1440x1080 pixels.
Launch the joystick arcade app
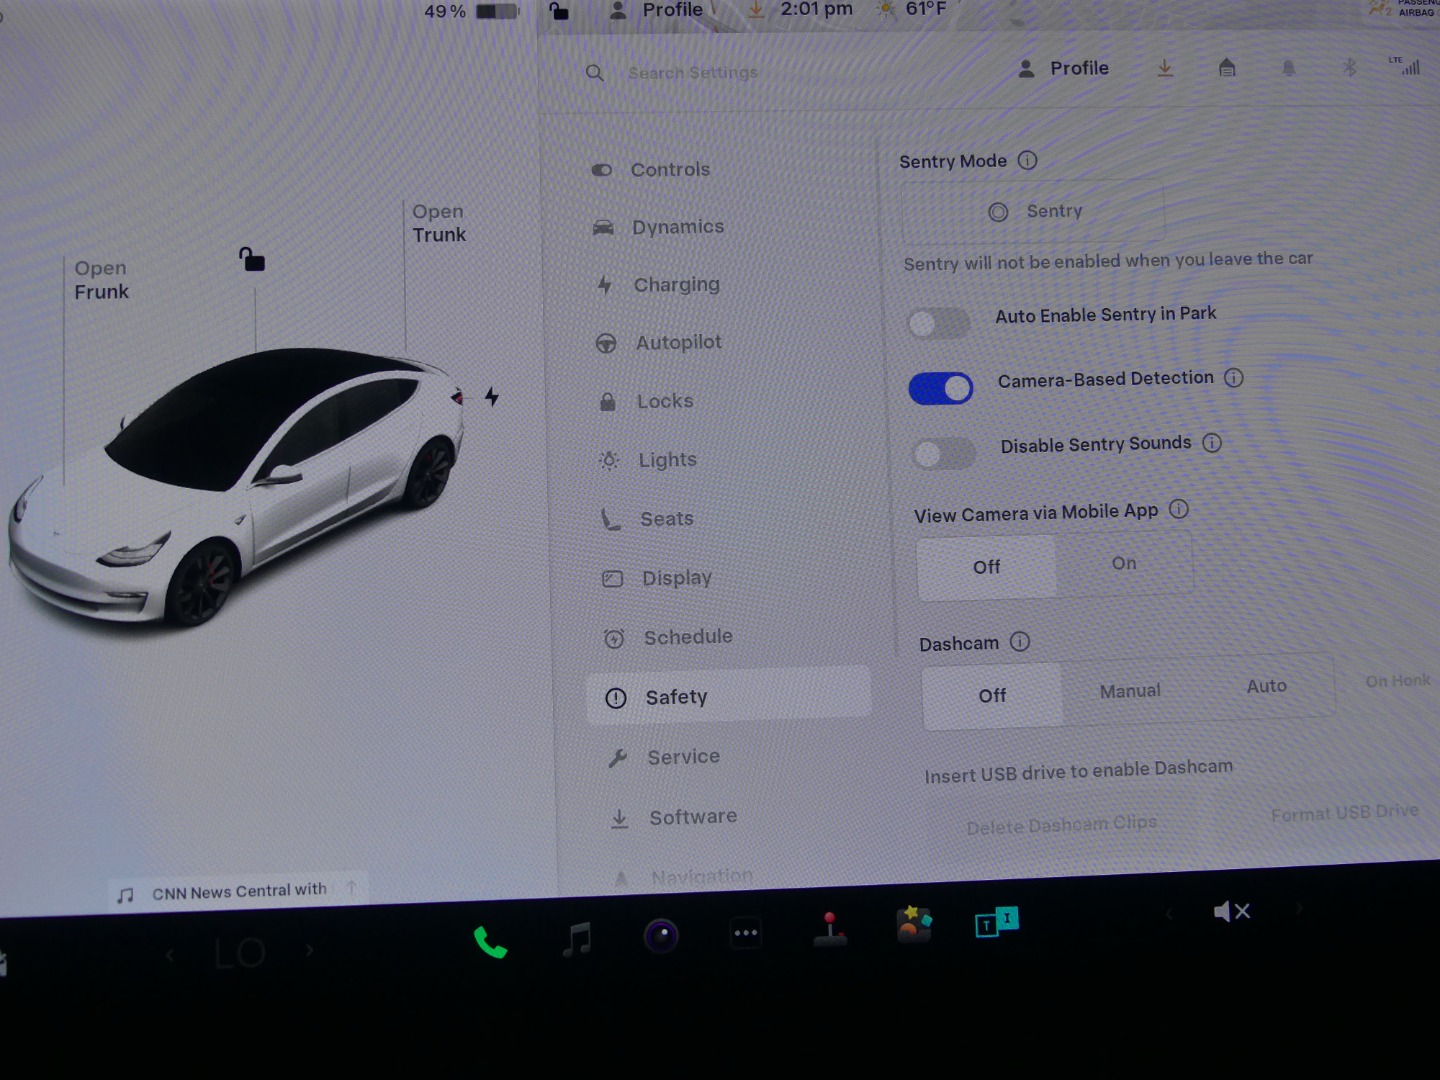(830, 929)
